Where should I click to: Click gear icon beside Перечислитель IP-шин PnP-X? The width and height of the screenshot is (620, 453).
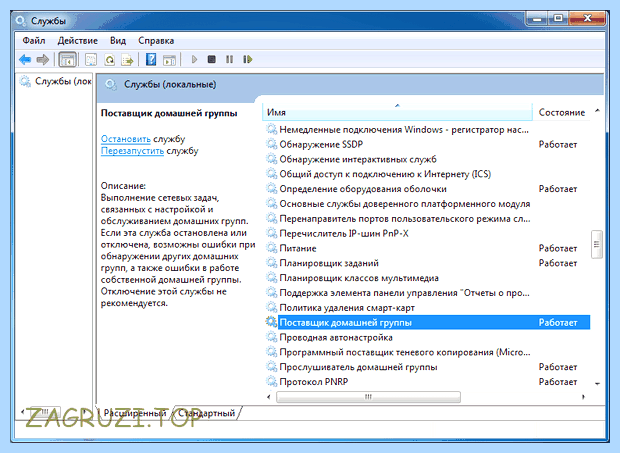click(271, 233)
